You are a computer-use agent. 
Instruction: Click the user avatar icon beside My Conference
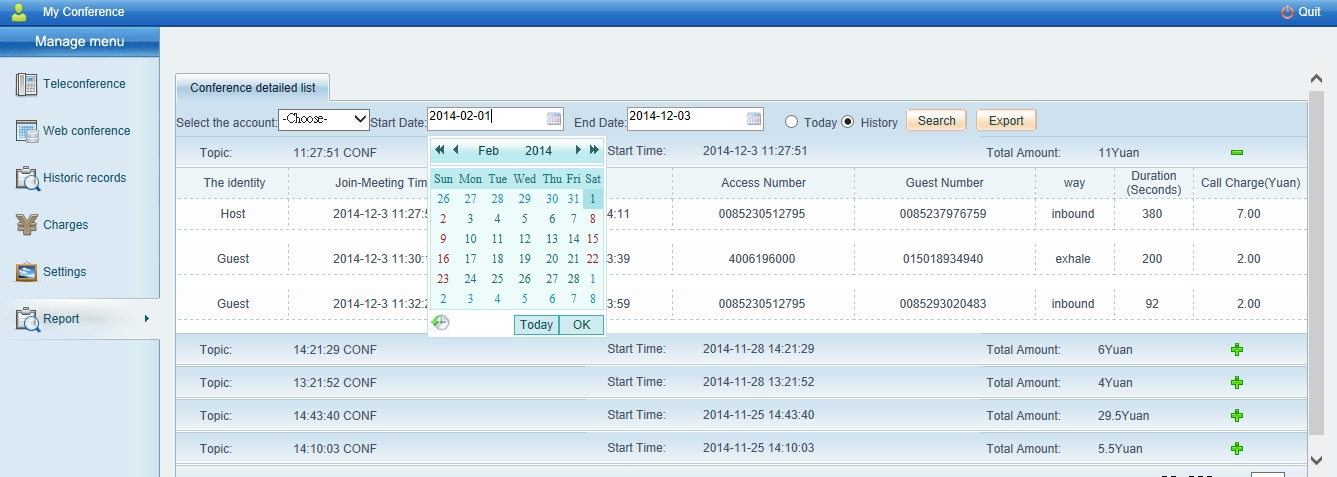[x=19, y=12]
